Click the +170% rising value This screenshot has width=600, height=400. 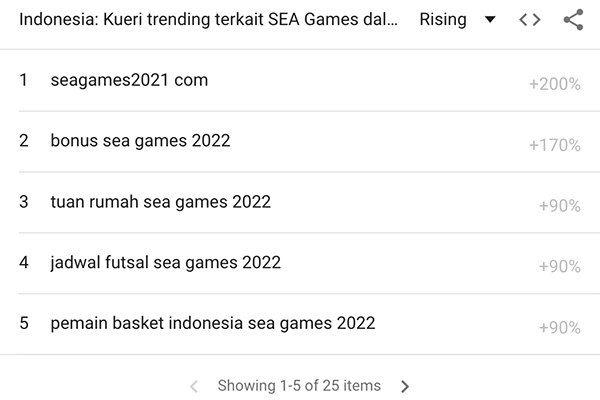coord(555,145)
